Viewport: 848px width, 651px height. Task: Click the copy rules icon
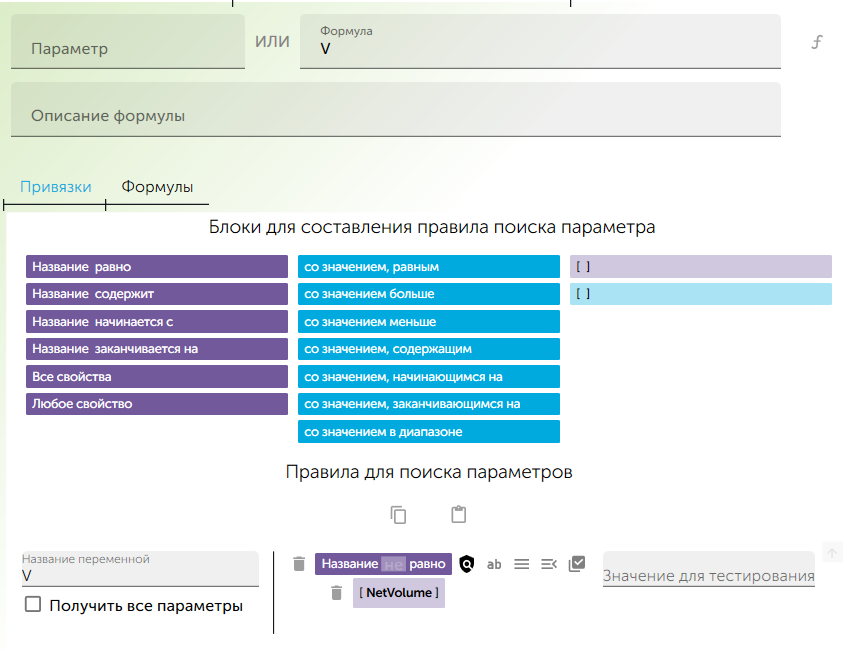(398, 515)
